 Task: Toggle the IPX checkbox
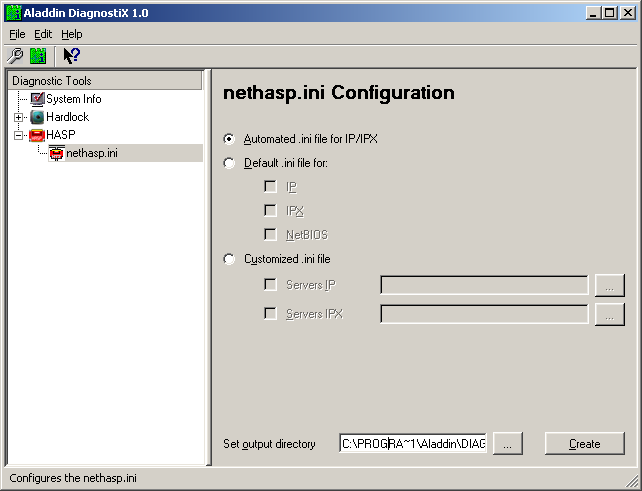click(x=270, y=210)
